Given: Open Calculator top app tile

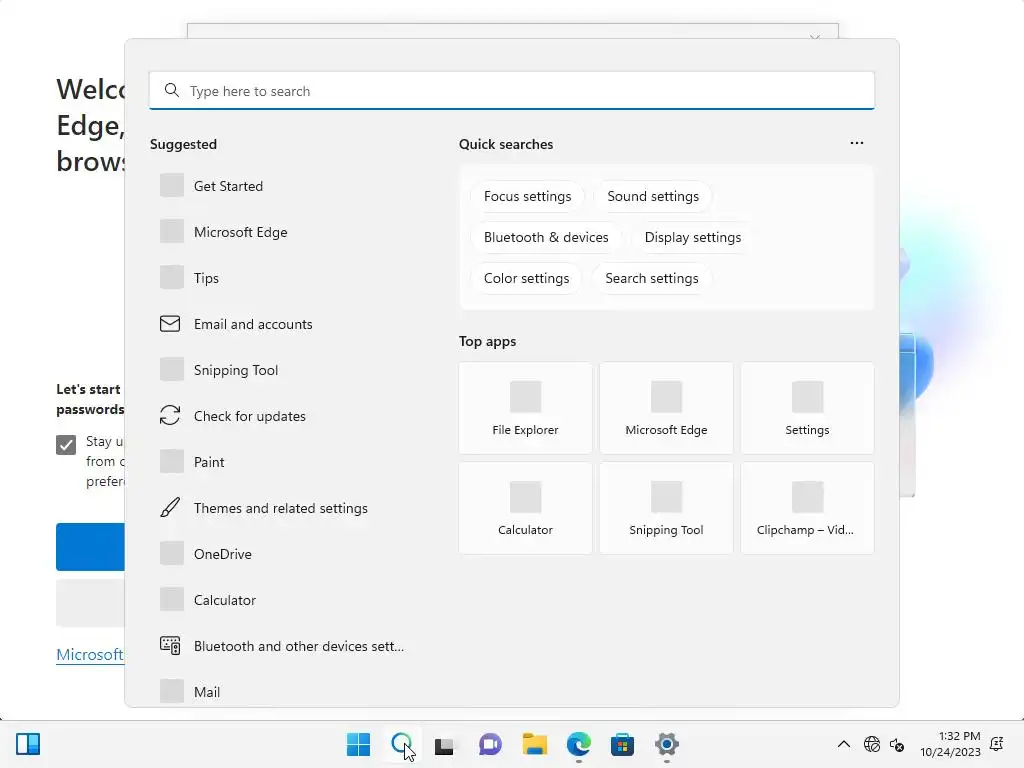Looking at the screenshot, I should [x=525, y=508].
